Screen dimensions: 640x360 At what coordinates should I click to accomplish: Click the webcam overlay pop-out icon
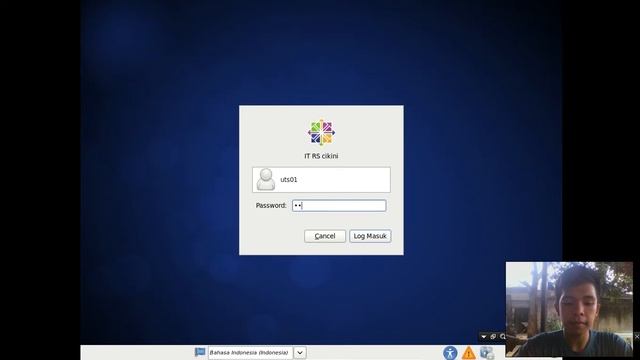493,337
